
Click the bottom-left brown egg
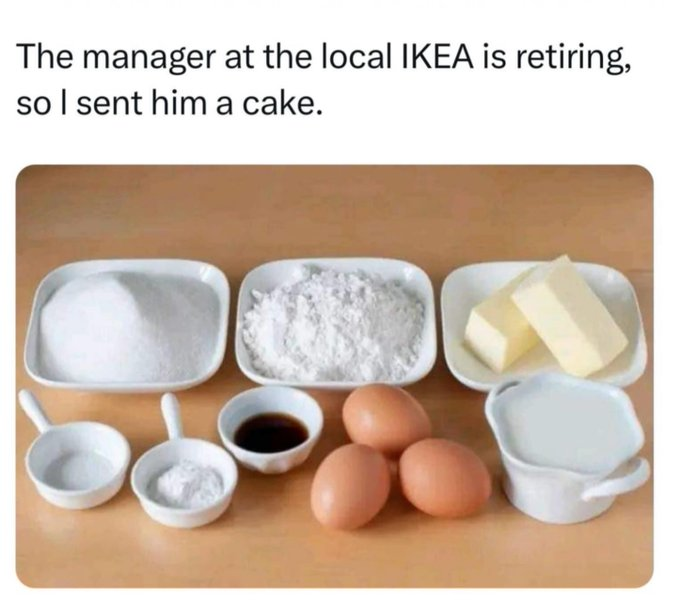click(350, 486)
